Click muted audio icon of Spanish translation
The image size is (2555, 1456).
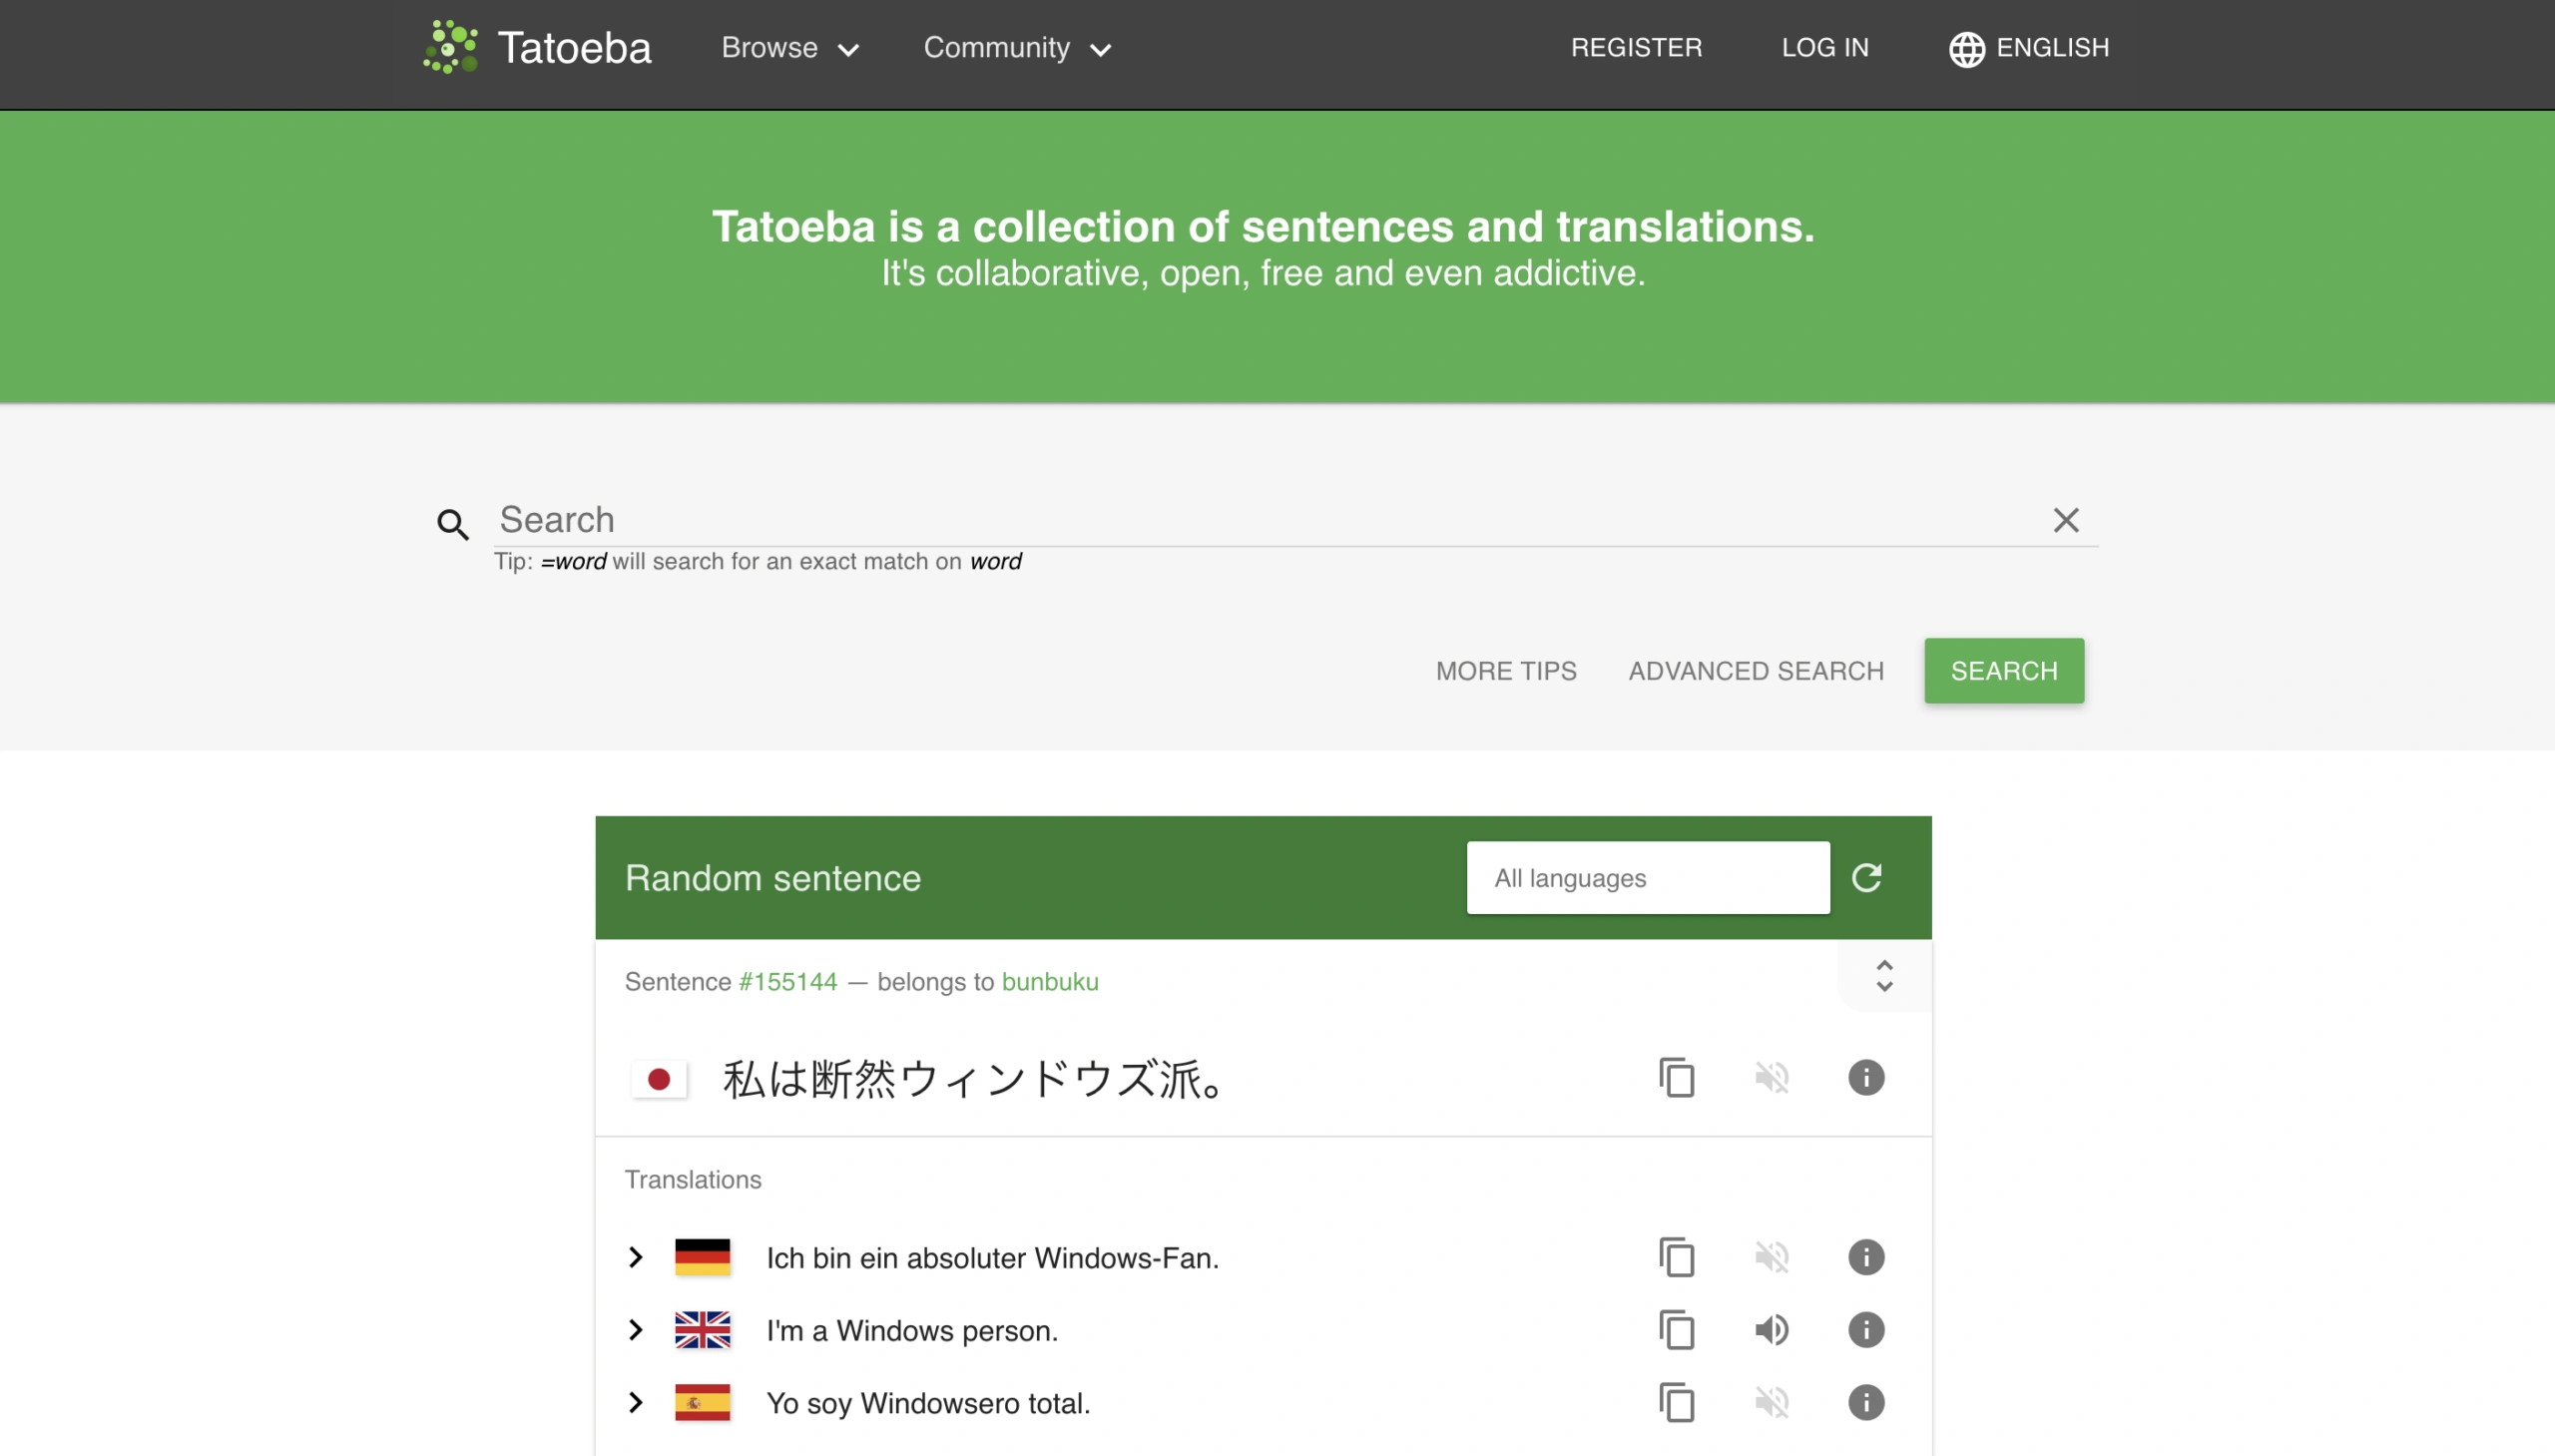pos(1771,1402)
